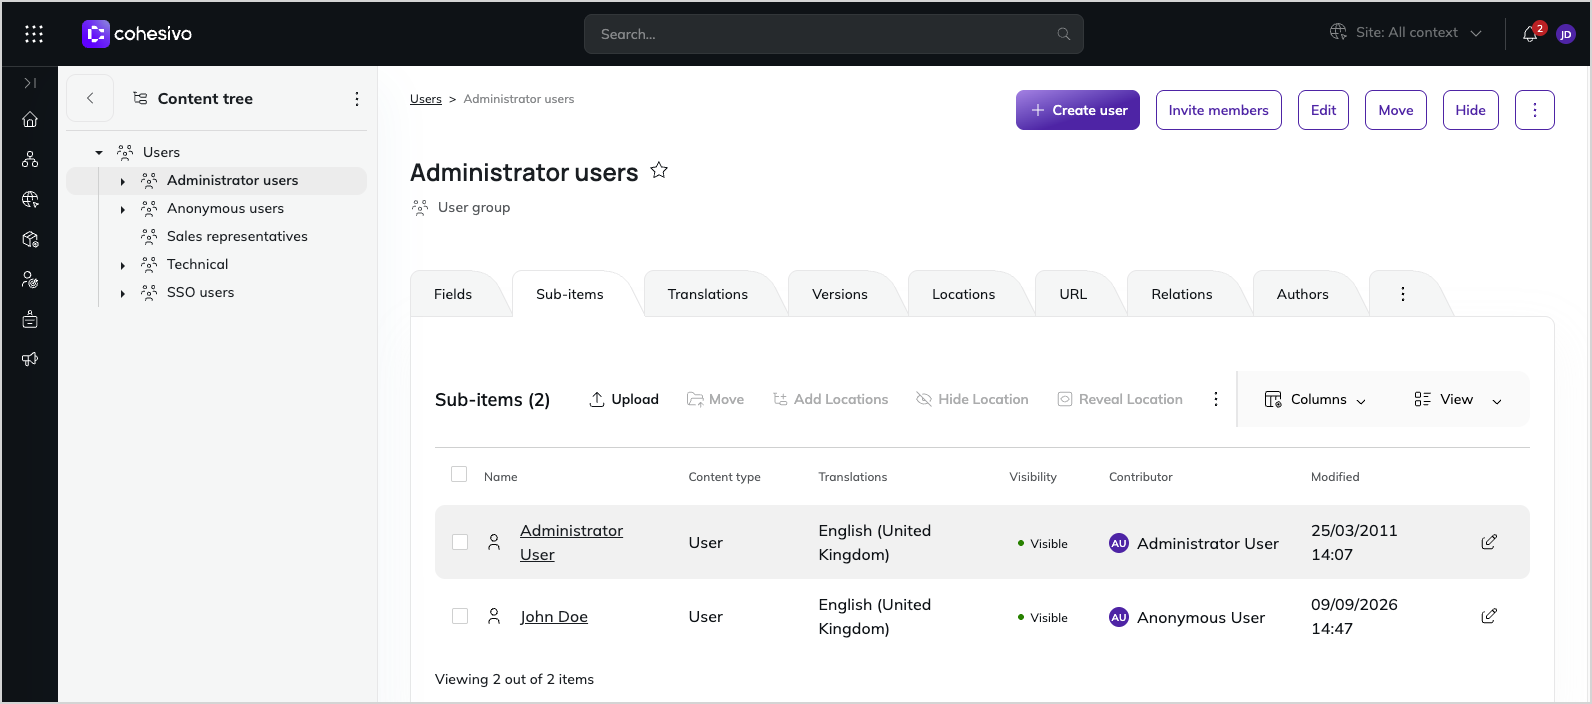
Task: Select SSO users in content tree
Action: [200, 293]
